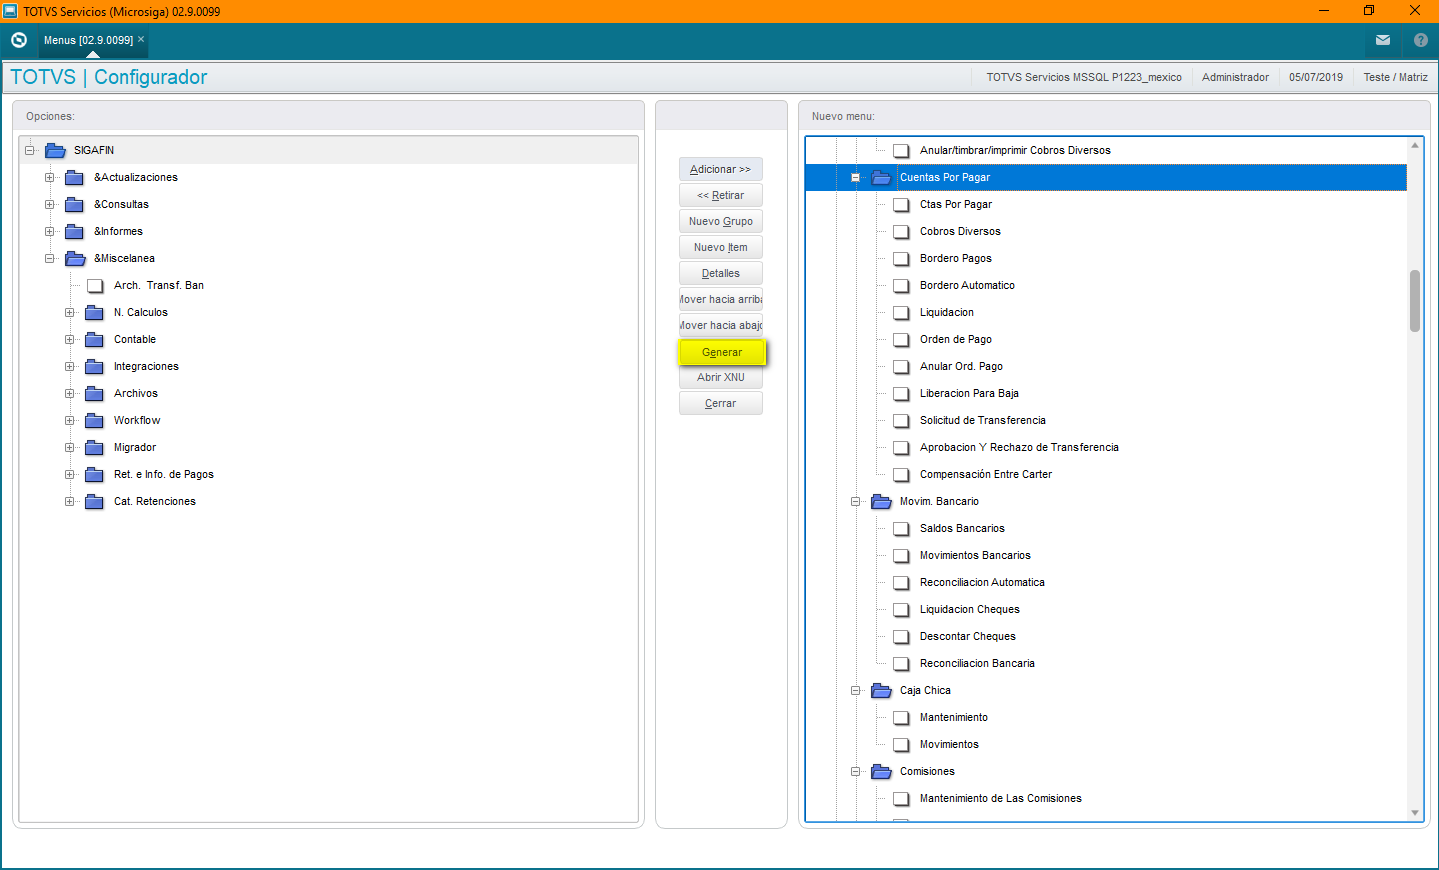
Task: Click the scrollbar down arrow in Nuevo menu
Action: pyautogui.click(x=1415, y=813)
